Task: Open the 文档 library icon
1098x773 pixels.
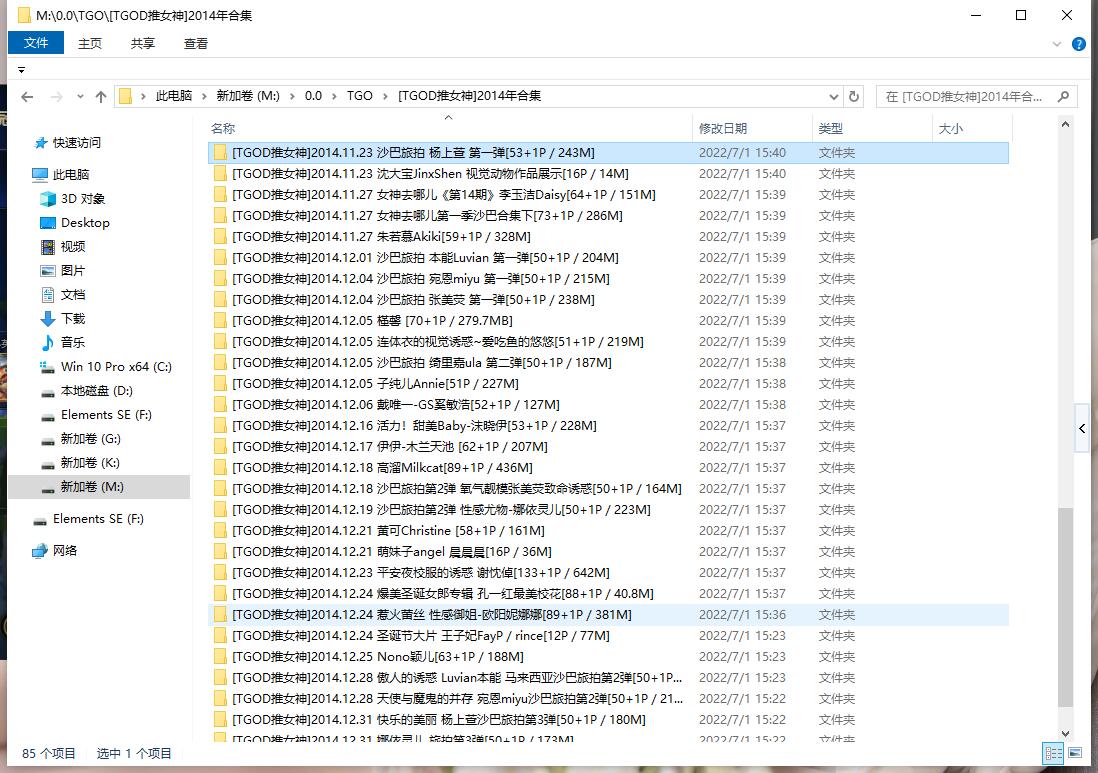Action: [48, 294]
